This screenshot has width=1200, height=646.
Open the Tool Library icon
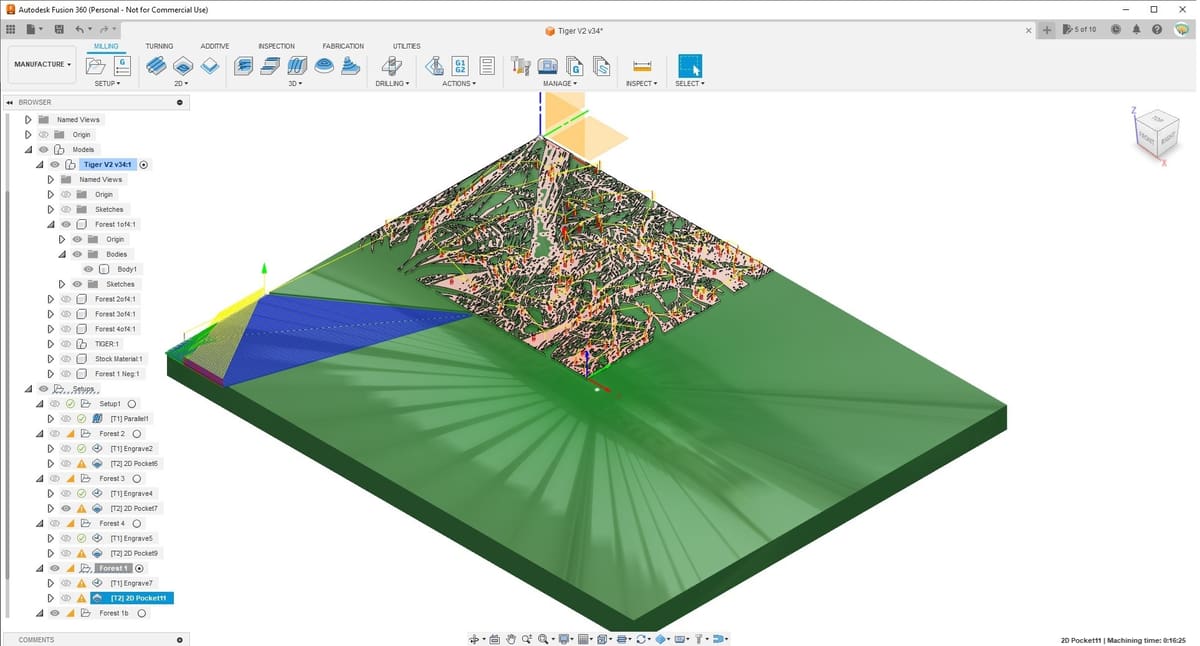[x=520, y=66]
